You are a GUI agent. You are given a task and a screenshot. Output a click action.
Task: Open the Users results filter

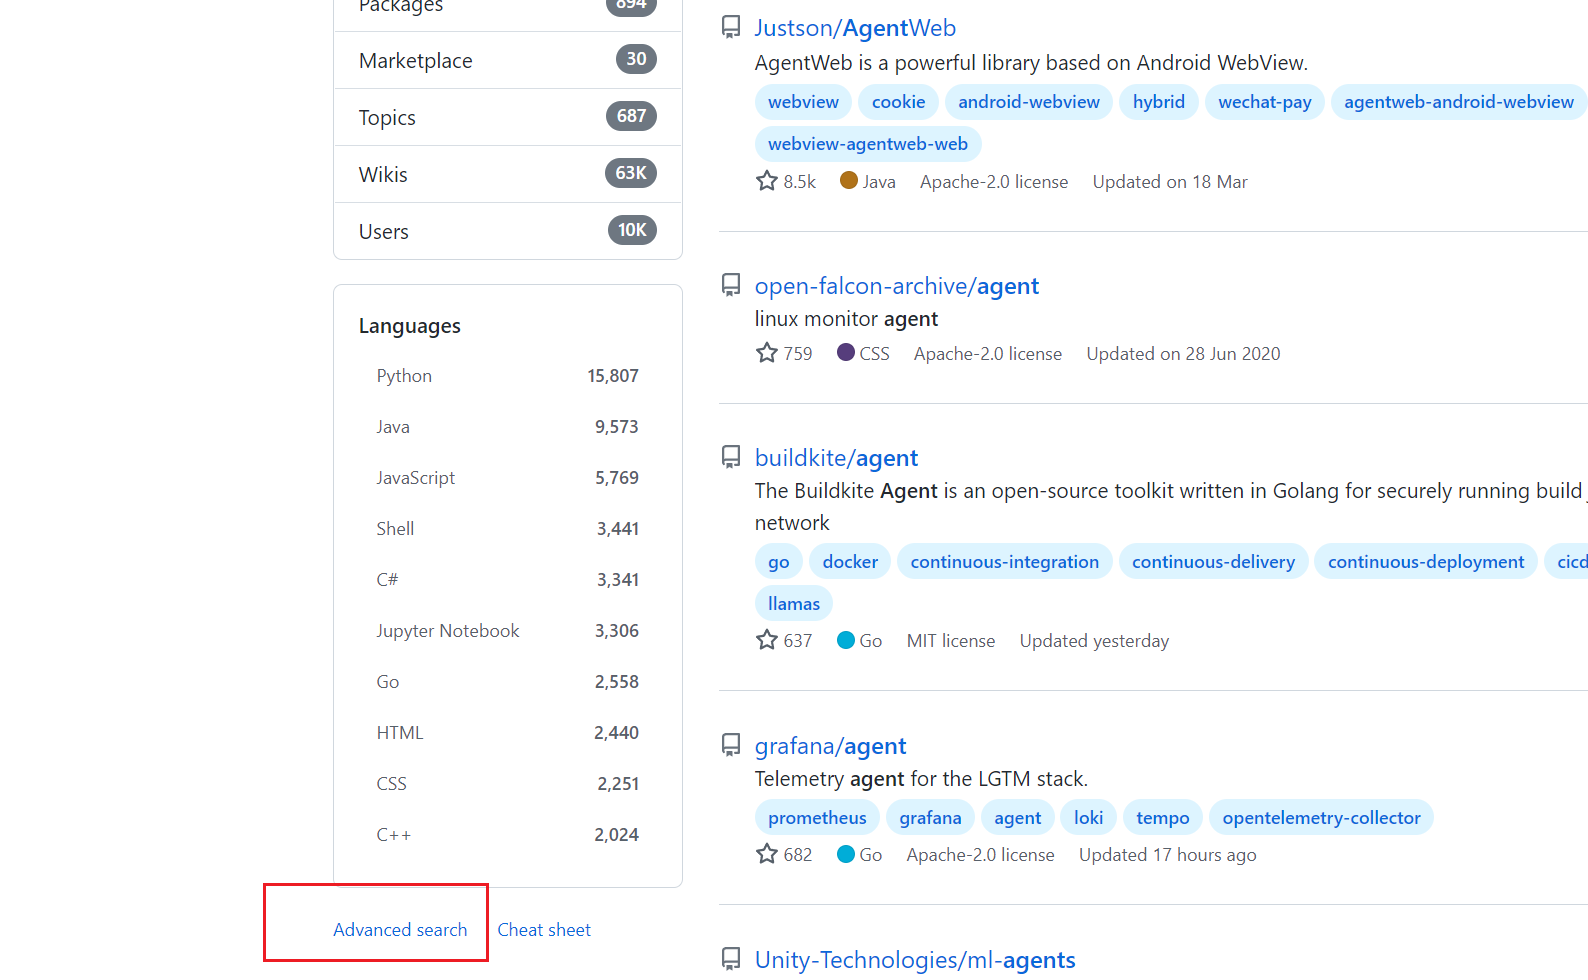508,231
